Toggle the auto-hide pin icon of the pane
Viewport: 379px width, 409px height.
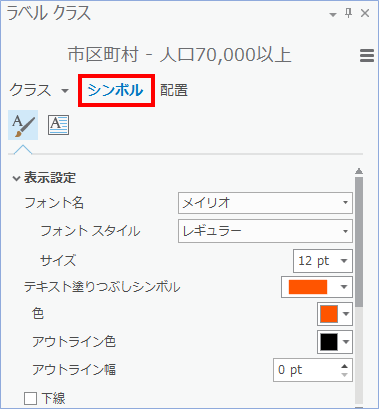pos(349,14)
